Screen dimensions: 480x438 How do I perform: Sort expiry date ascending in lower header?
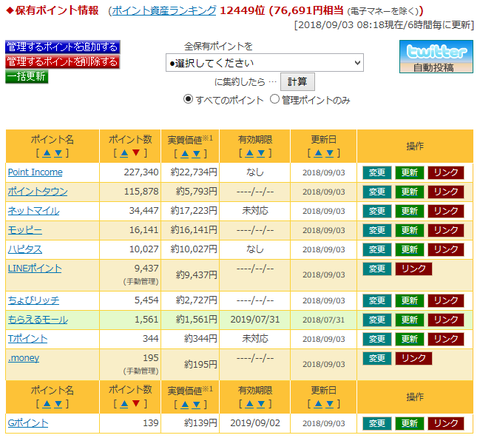coord(250,404)
